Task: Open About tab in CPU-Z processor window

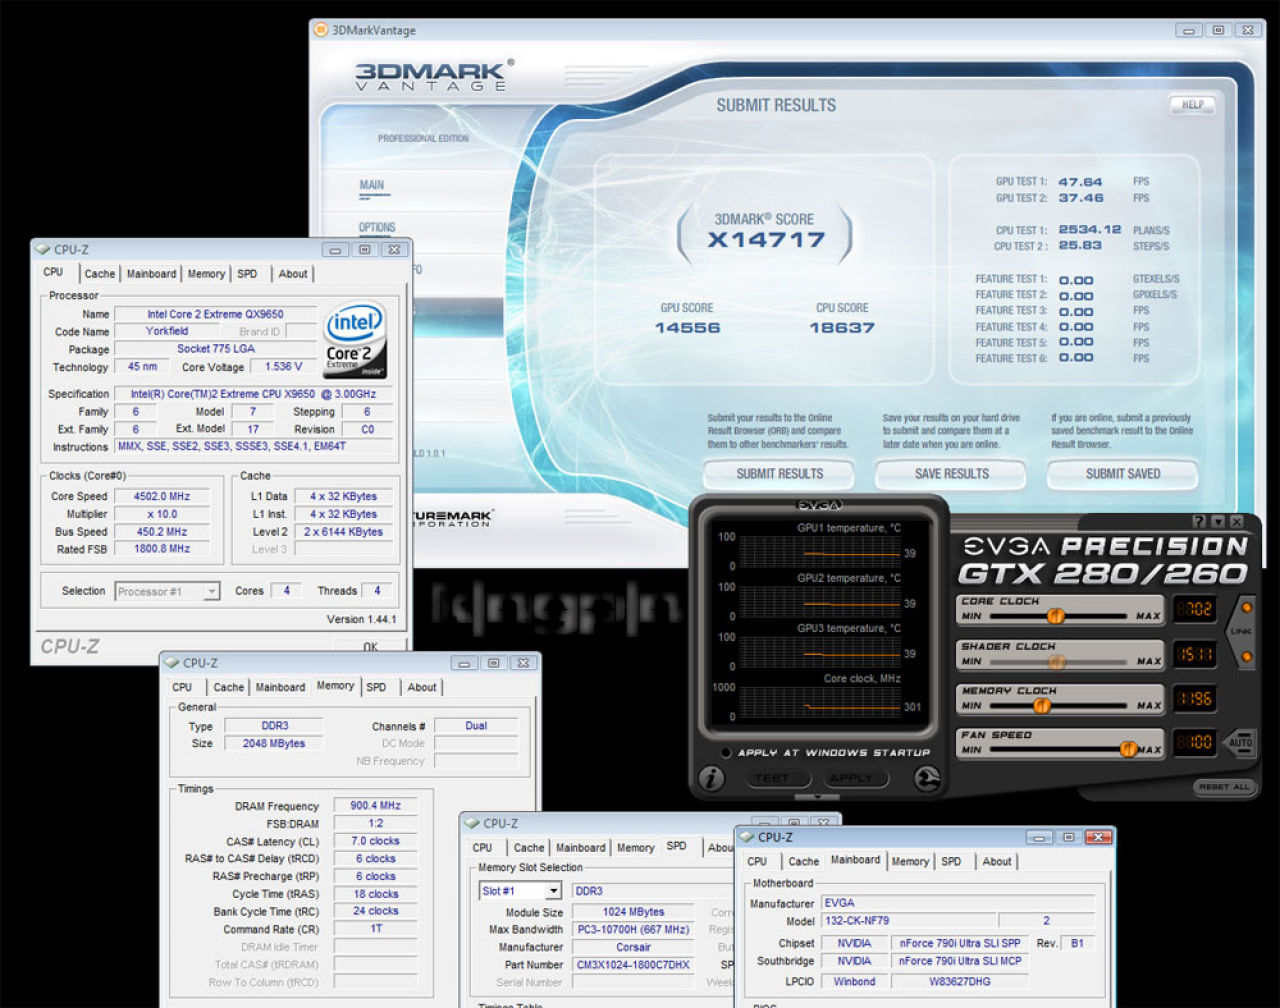Action: click(293, 274)
